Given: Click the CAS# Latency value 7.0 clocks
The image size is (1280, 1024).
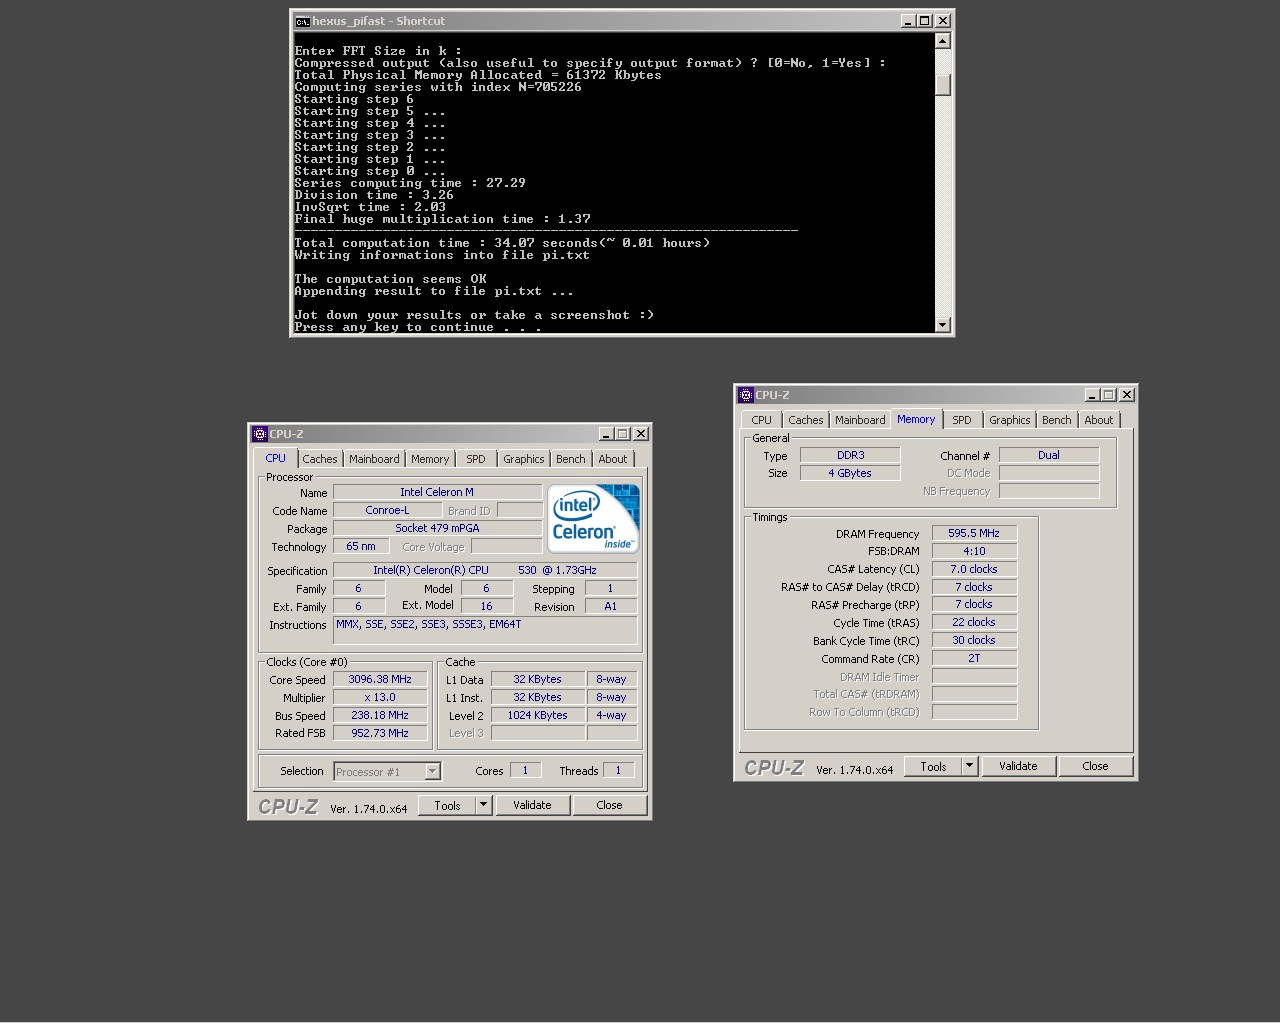Looking at the screenshot, I should tap(975, 569).
